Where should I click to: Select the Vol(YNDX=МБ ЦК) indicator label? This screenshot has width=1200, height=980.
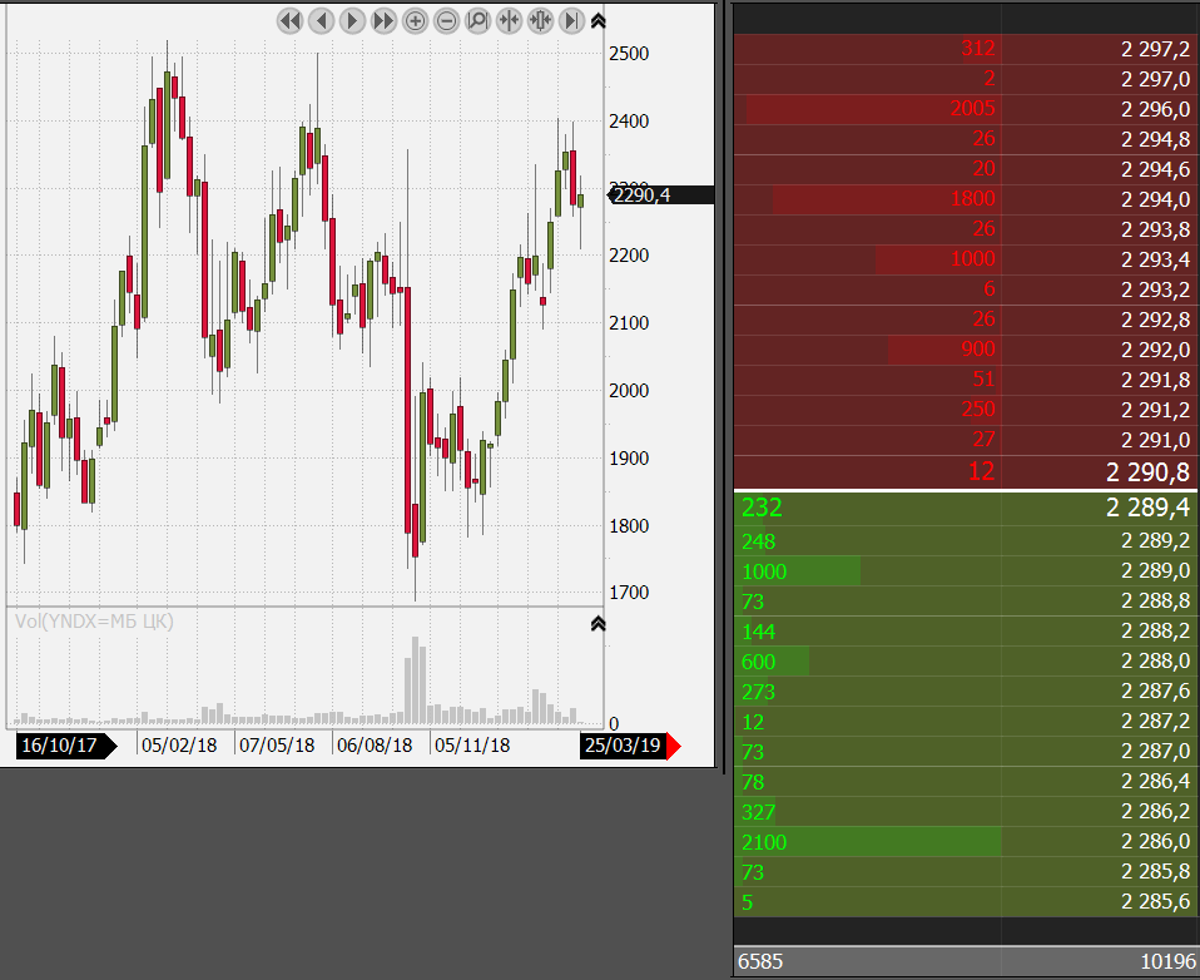(95, 621)
